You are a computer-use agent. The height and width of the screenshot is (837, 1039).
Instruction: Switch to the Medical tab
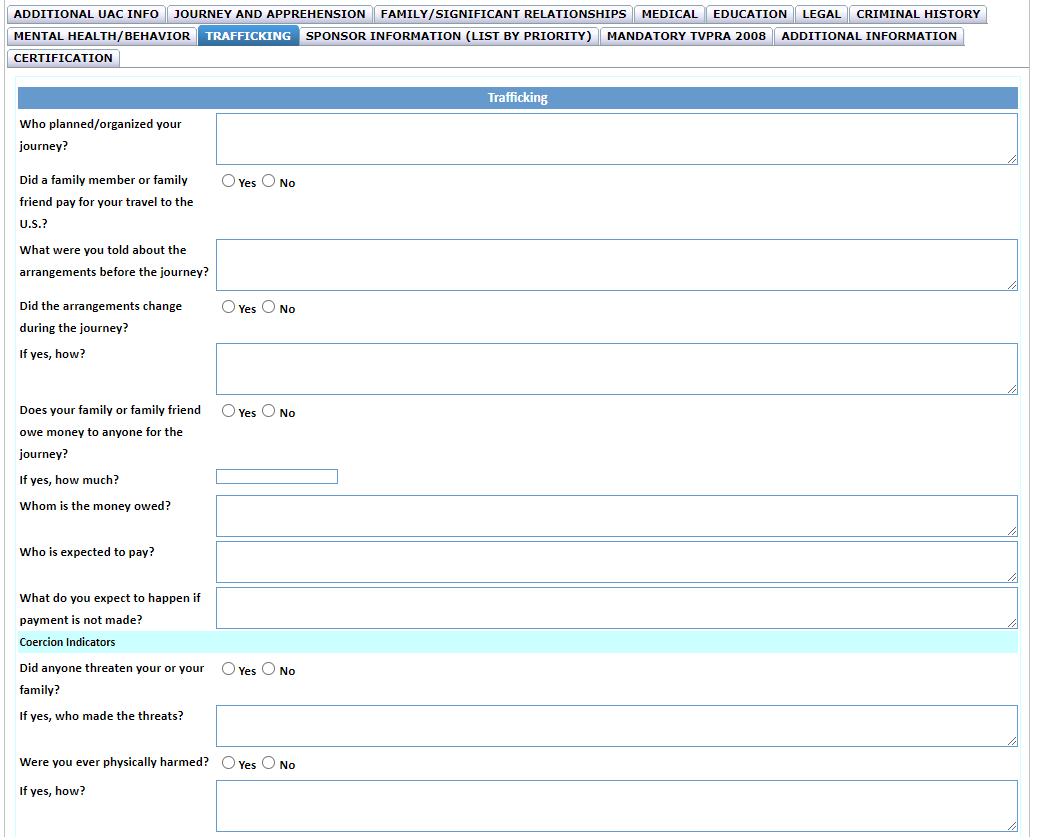[x=669, y=14]
